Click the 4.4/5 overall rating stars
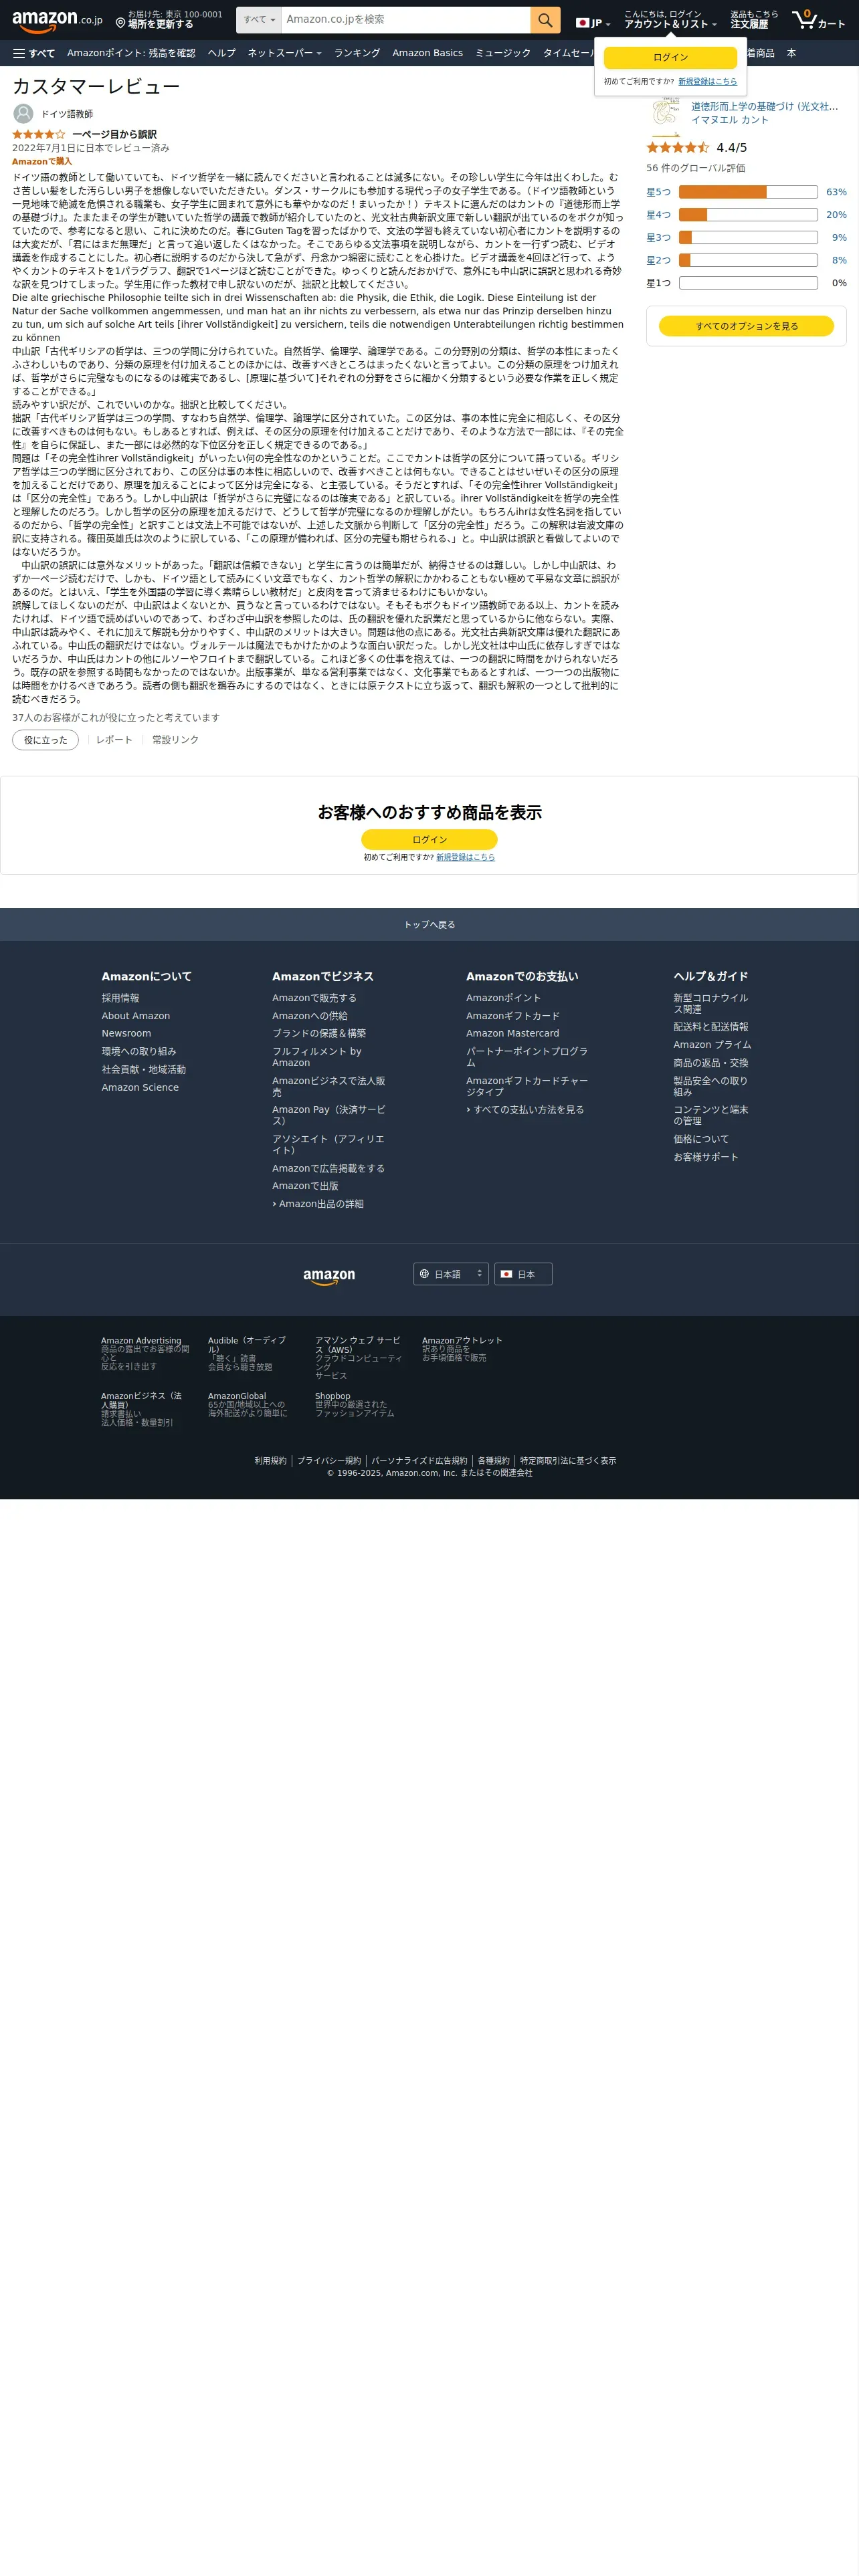 pos(678,147)
